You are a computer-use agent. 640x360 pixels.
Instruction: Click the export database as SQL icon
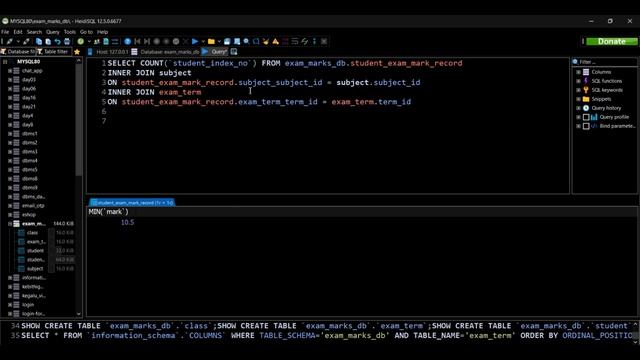pos(106,42)
